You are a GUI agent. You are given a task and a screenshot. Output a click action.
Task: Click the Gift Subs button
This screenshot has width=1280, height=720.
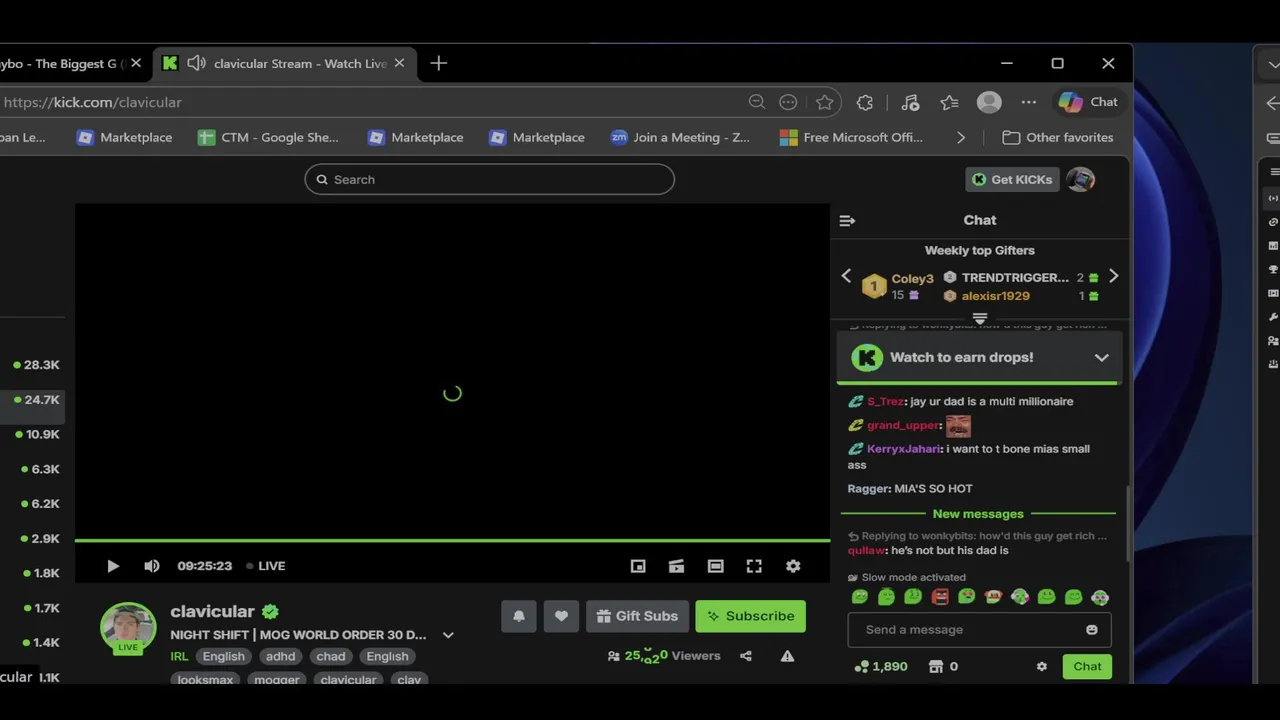637,616
